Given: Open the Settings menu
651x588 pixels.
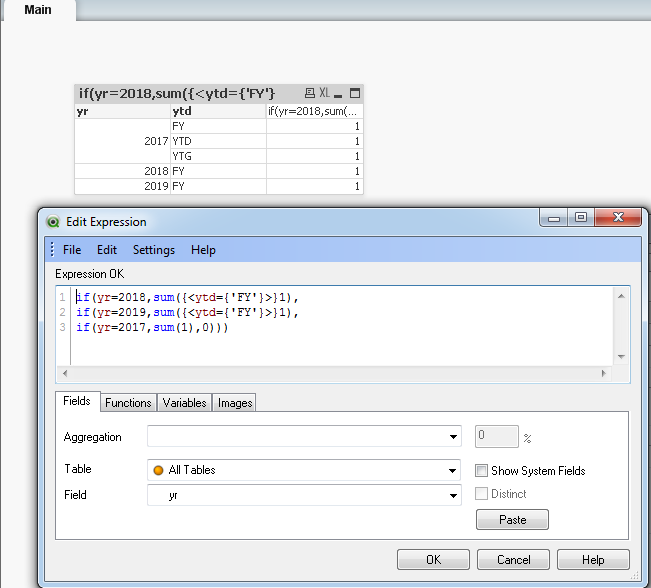Looking at the screenshot, I should (154, 250).
